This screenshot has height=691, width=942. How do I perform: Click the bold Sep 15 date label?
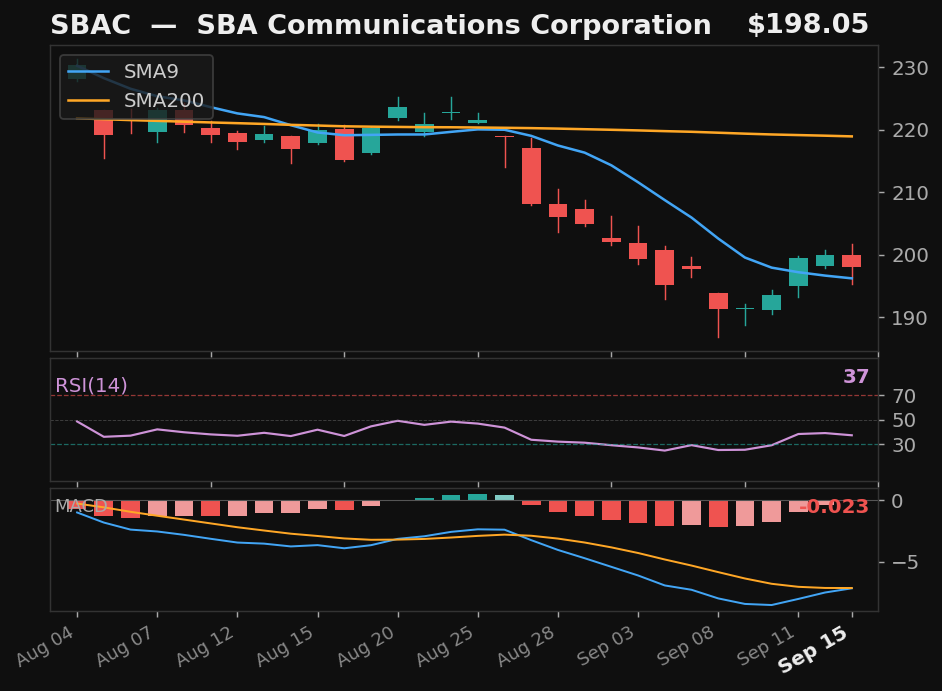coord(814,649)
